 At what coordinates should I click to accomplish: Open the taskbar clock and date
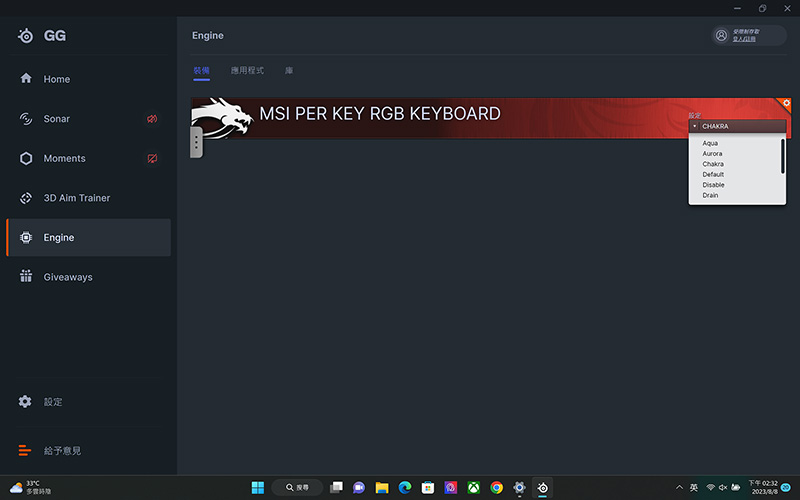pos(763,487)
